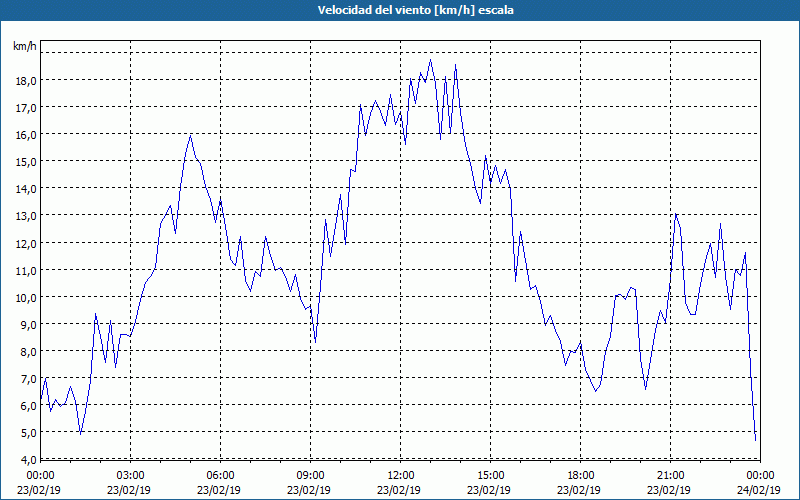Click the 15,0 y-axis value

click(26, 162)
